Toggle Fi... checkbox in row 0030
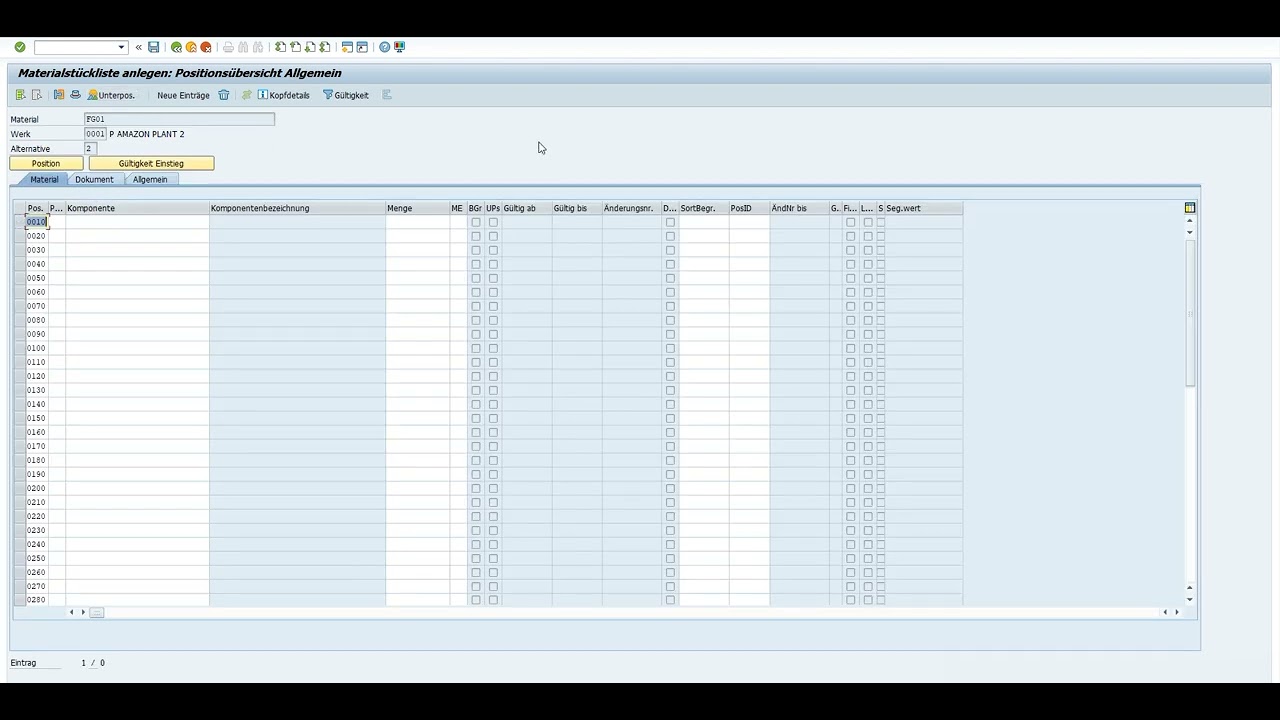1280x720 pixels. (850, 250)
